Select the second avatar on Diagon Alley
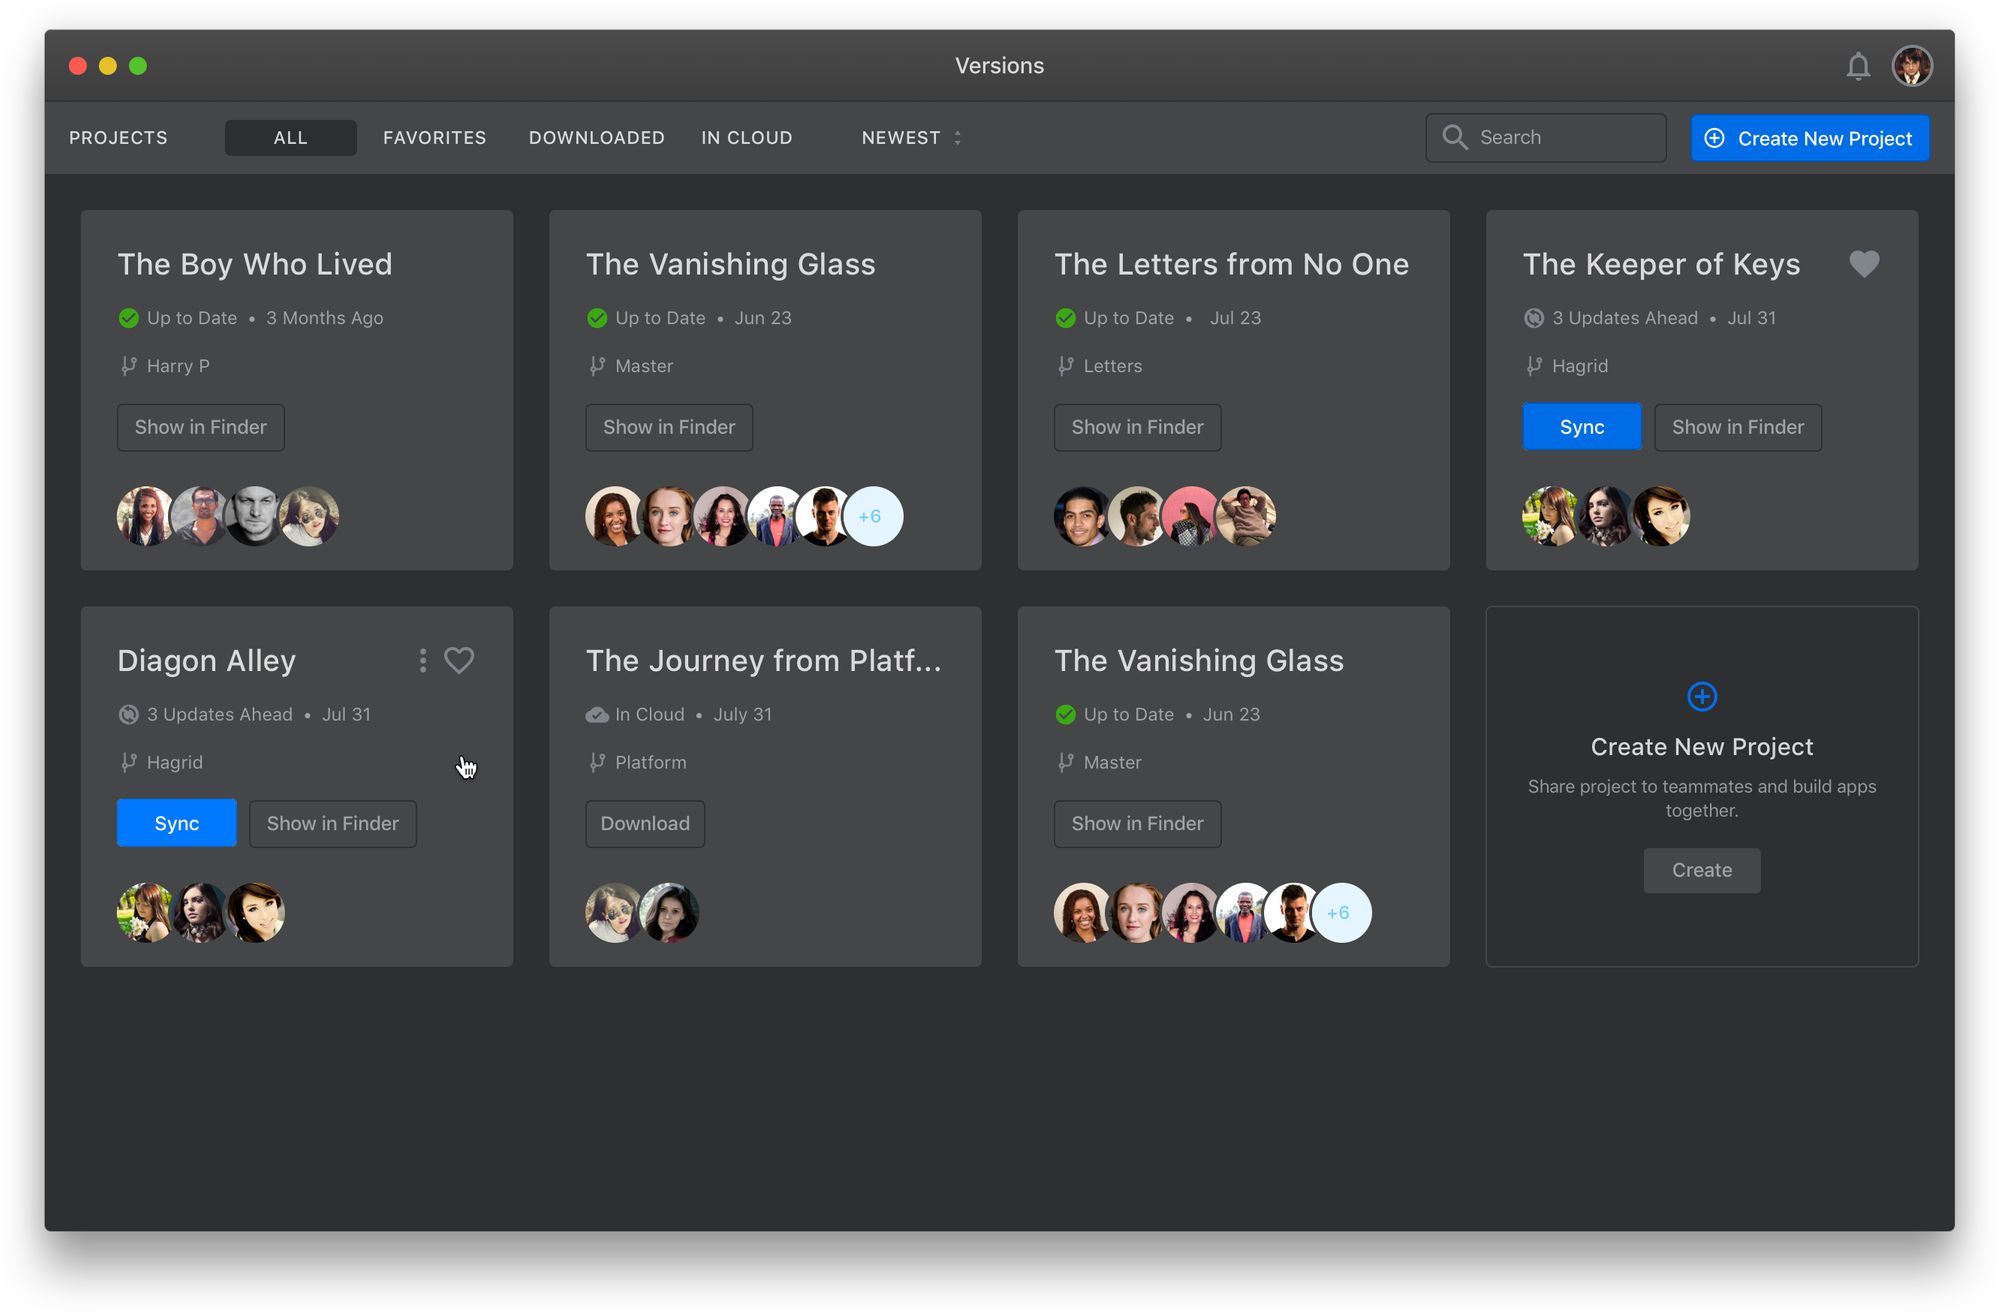 [201, 912]
